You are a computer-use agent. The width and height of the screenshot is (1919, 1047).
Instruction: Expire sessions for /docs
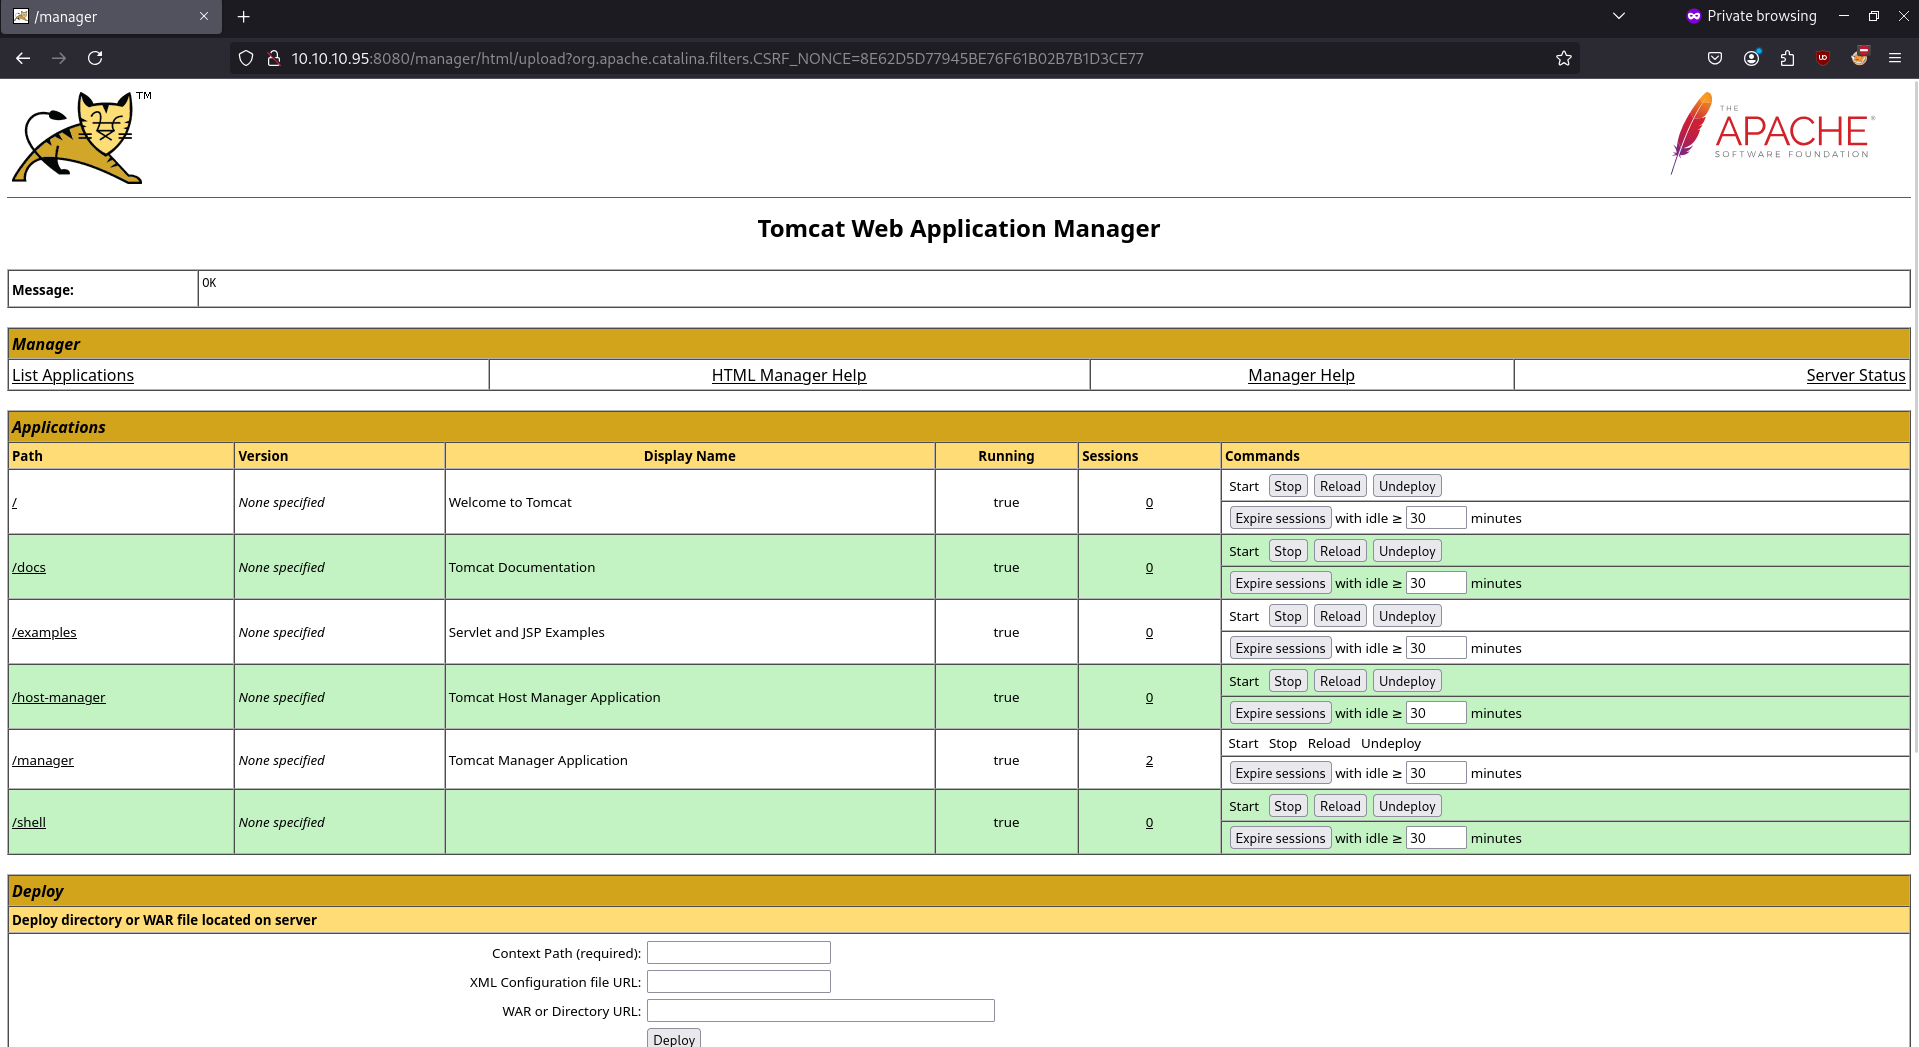[x=1280, y=583]
